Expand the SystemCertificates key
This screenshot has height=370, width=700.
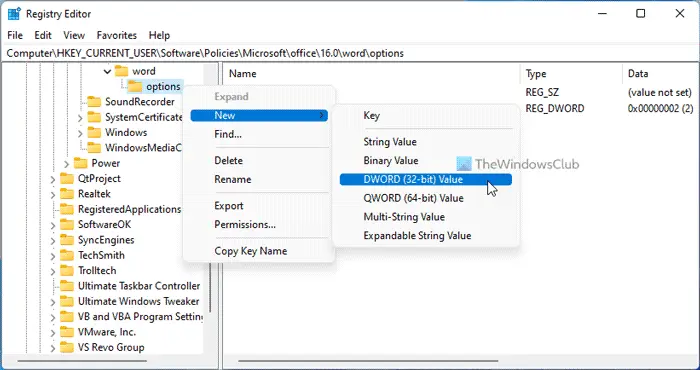[80, 118]
